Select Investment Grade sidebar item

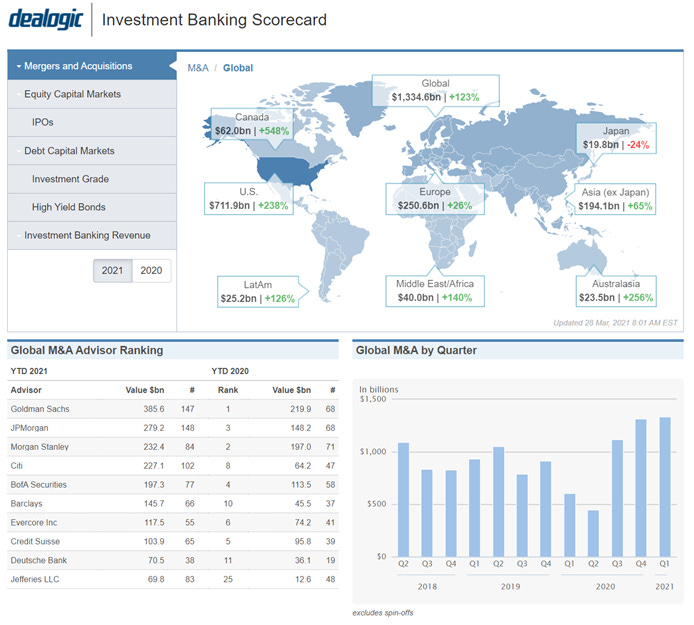coord(92,179)
